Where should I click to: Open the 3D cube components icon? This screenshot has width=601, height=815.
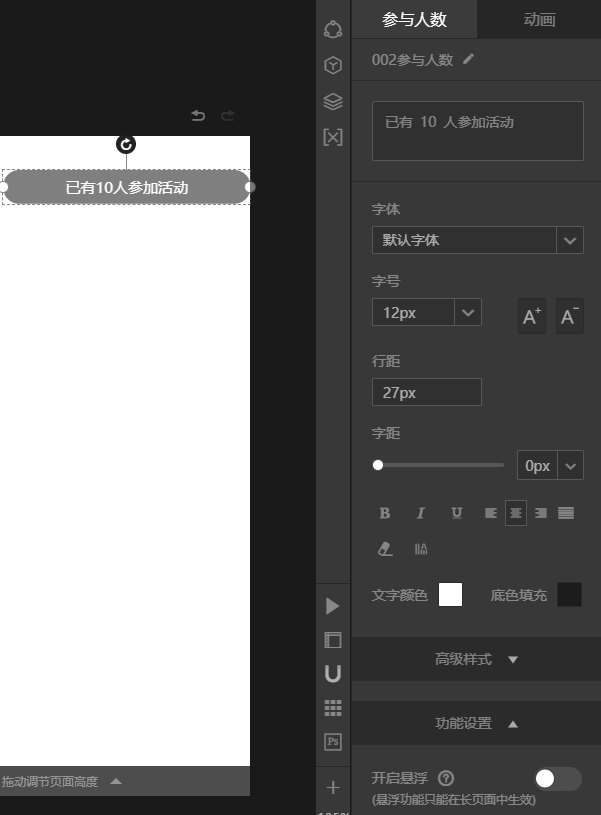pos(333,65)
